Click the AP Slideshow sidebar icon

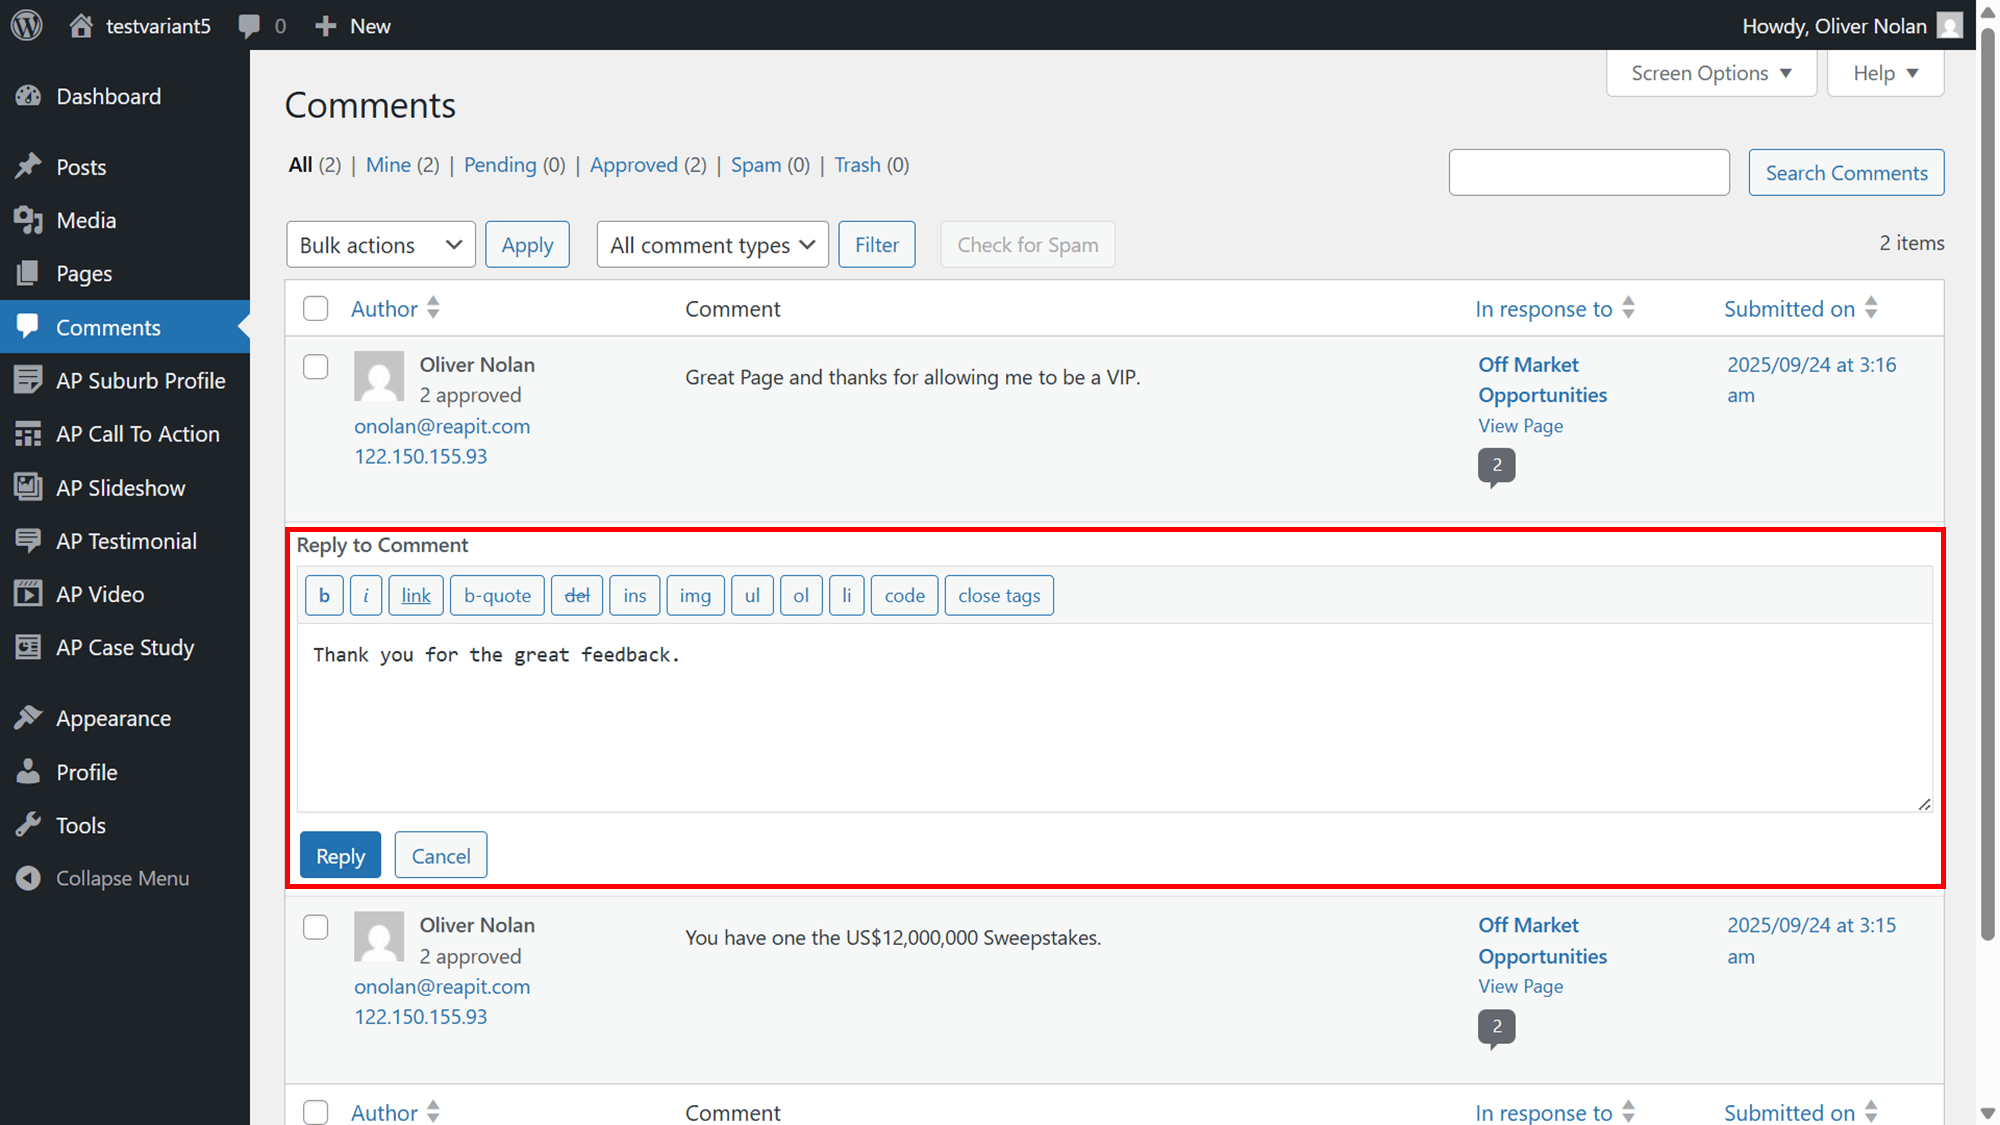(28, 487)
